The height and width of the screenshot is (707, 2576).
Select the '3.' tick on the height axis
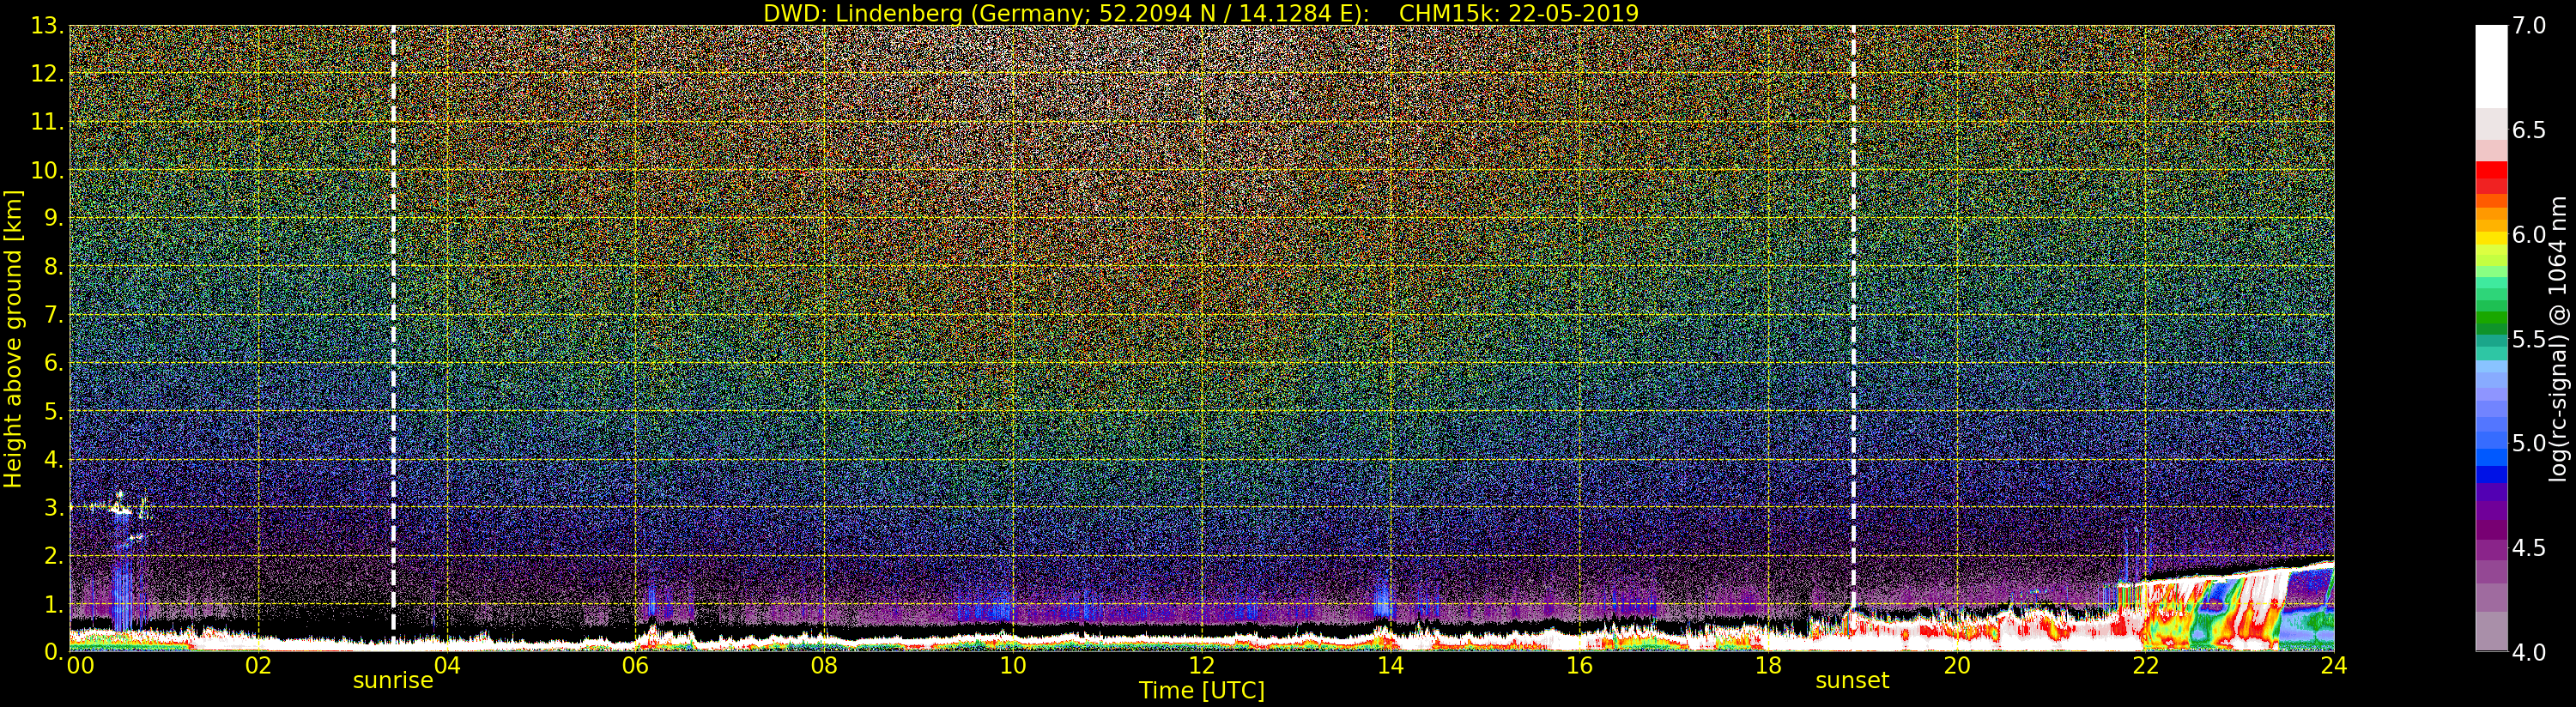pos(54,507)
